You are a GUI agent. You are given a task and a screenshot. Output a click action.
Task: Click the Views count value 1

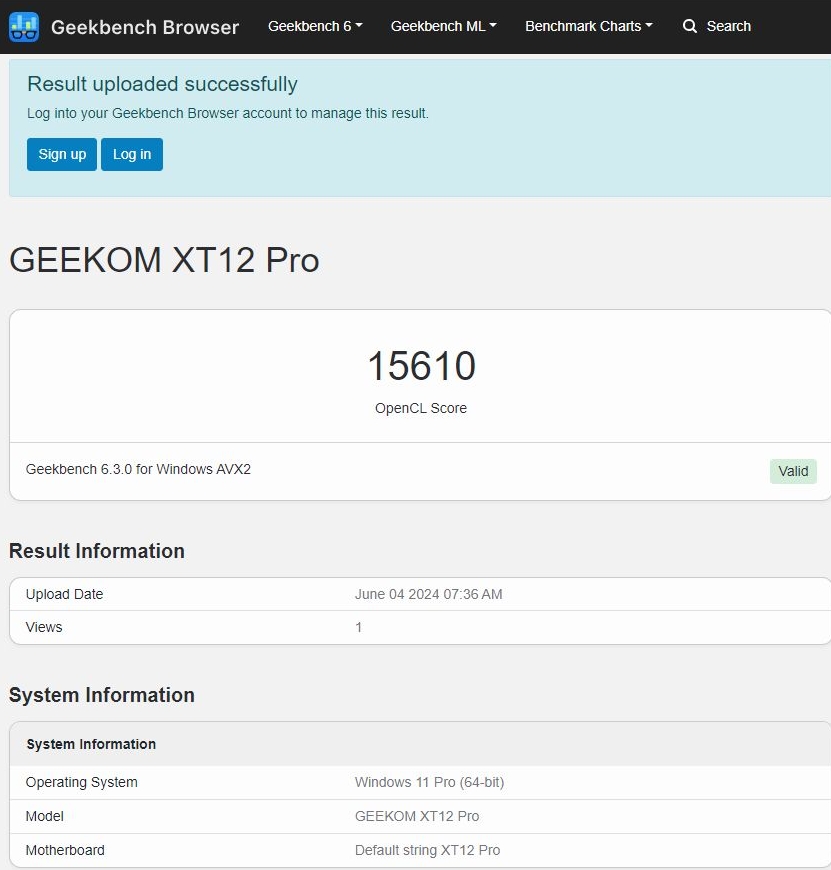click(358, 628)
